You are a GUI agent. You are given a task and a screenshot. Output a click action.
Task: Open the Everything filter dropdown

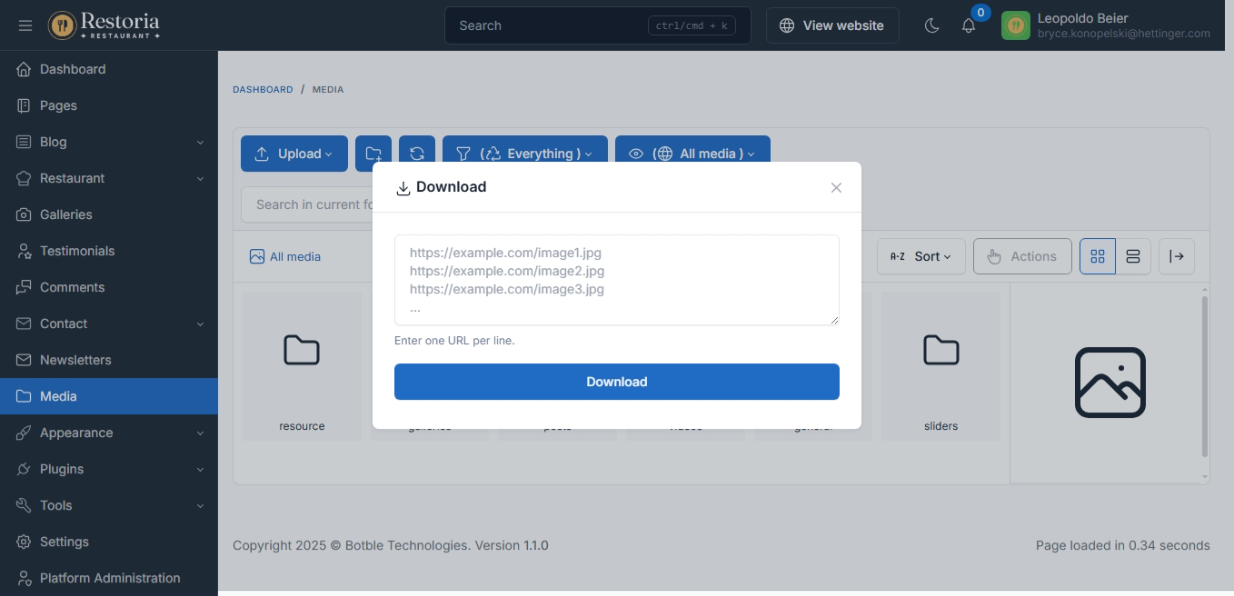coord(524,154)
